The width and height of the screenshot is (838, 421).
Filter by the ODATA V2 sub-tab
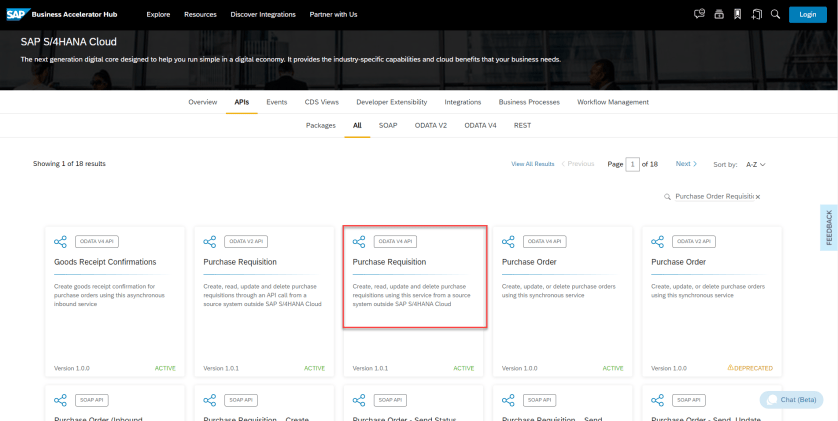(x=431, y=126)
